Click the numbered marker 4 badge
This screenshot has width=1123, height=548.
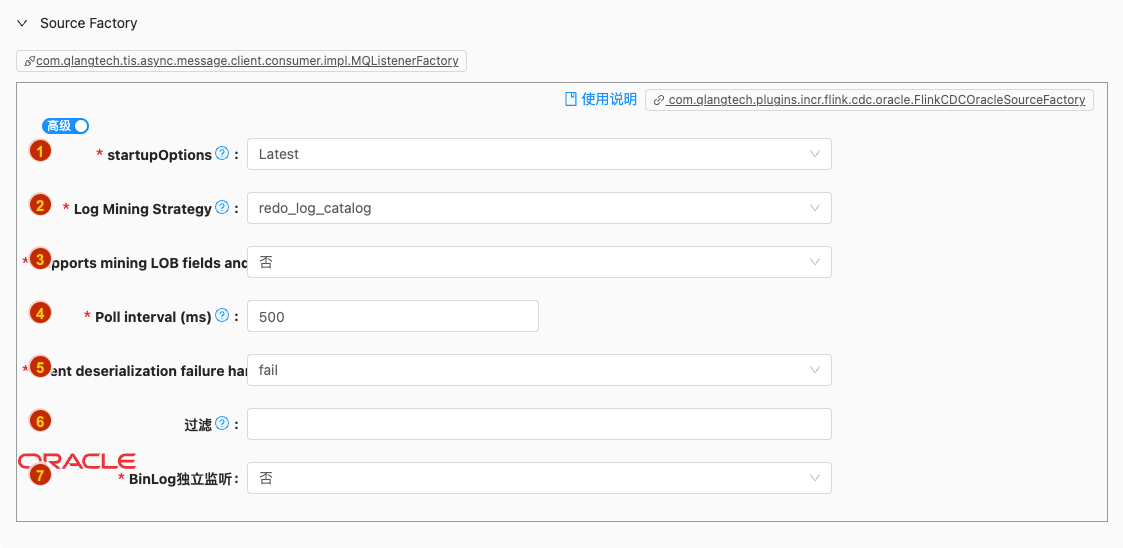click(x=40, y=313)
